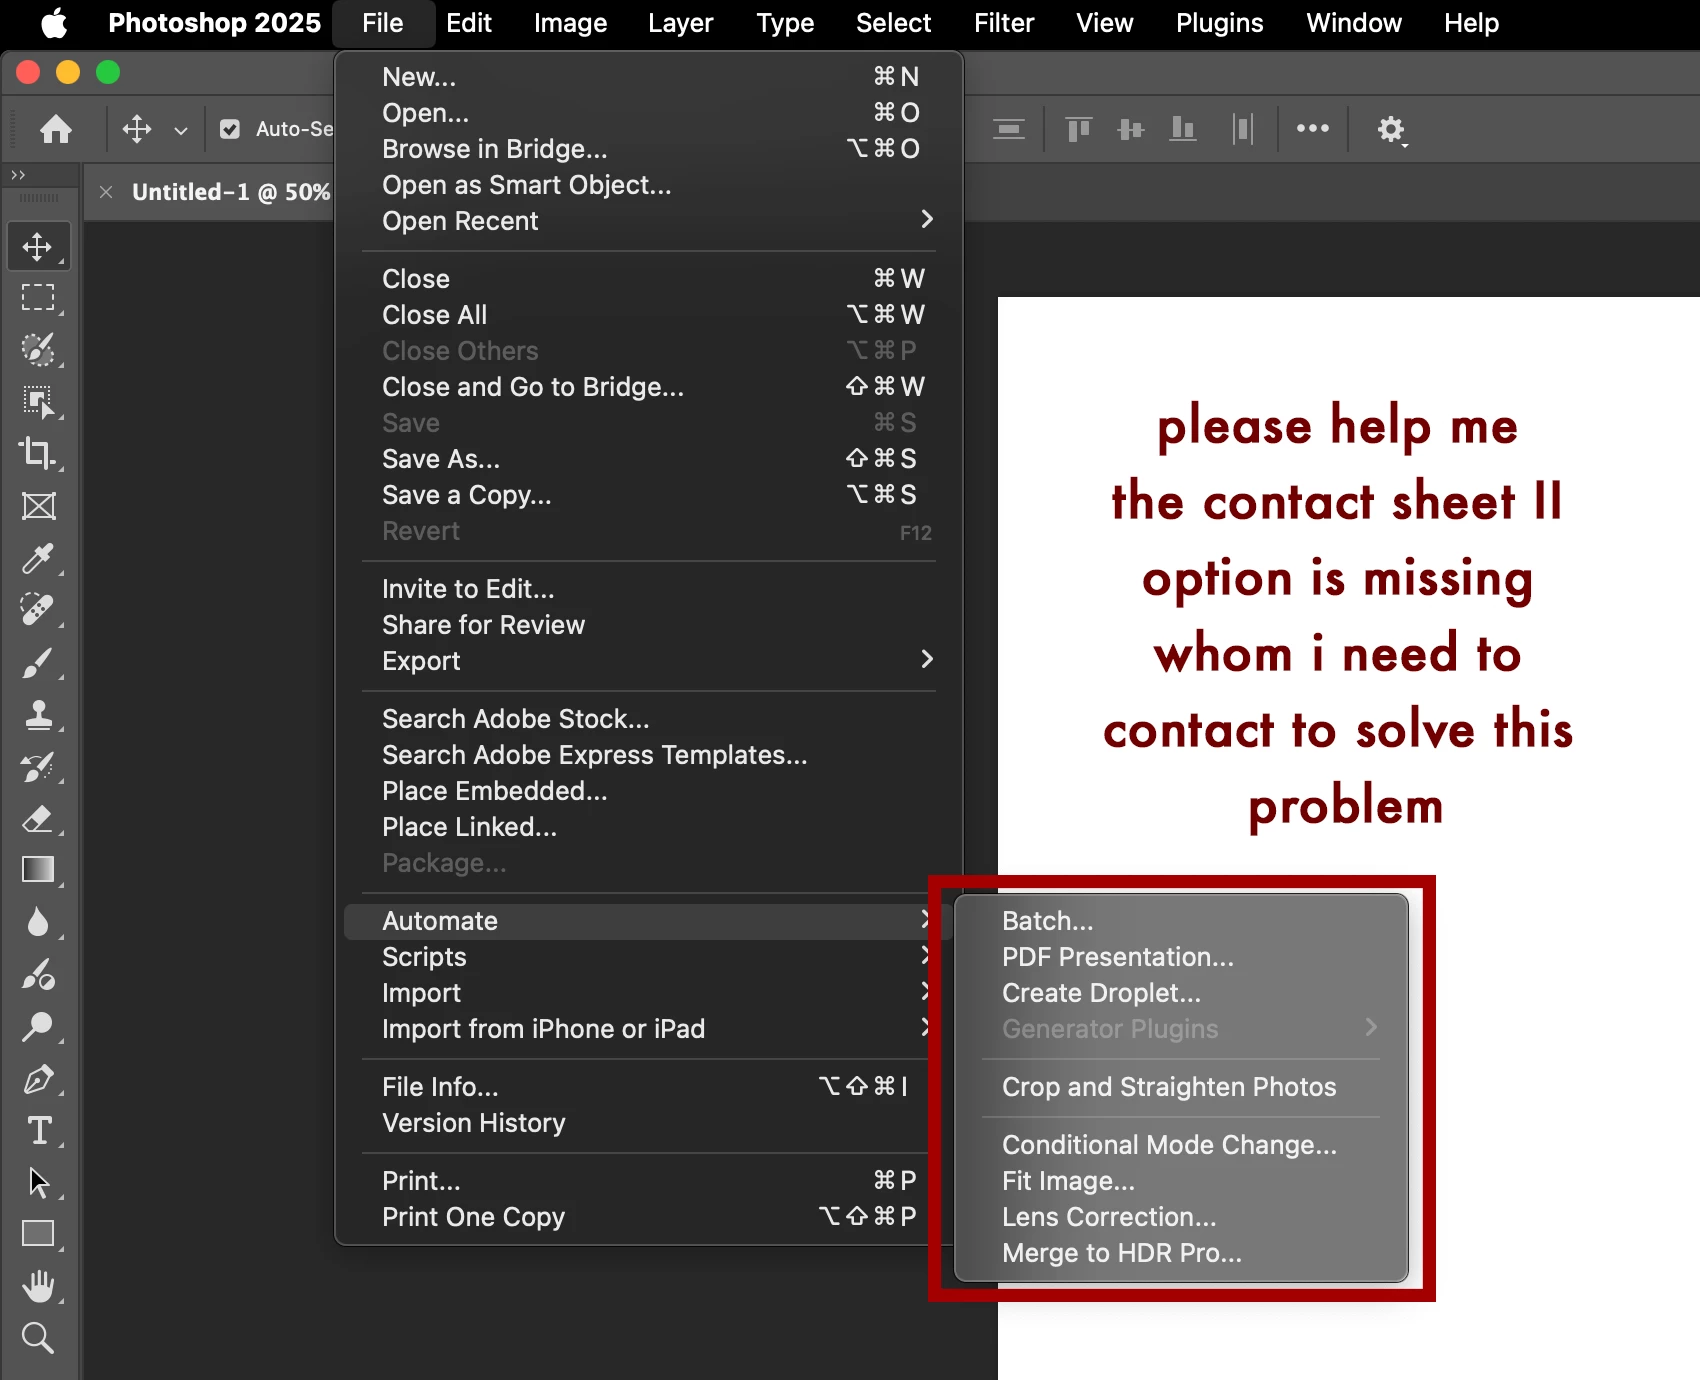Click Place Embedded... in File menu
This screenshot has width=1700, height=1380.
click(649, 791)
